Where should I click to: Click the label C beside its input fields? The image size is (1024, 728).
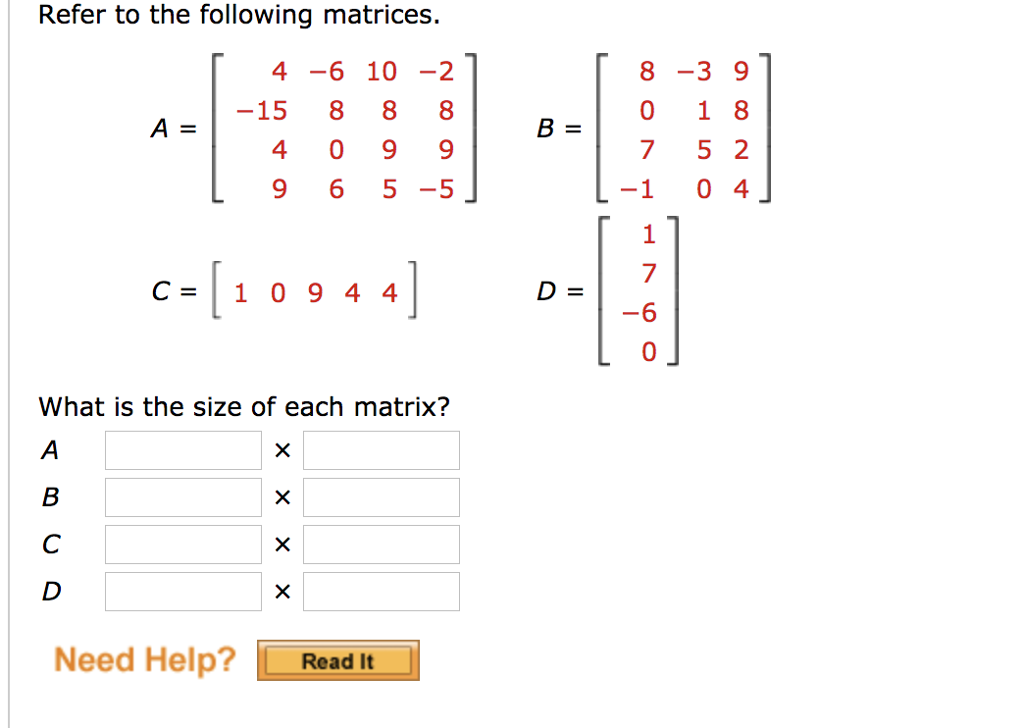[51, 544]
